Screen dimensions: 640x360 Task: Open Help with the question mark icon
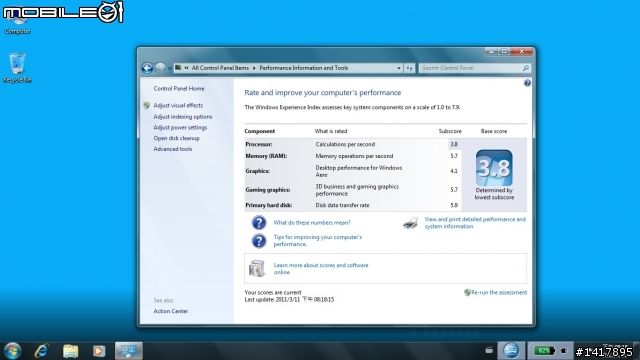(x=527, y=83)
